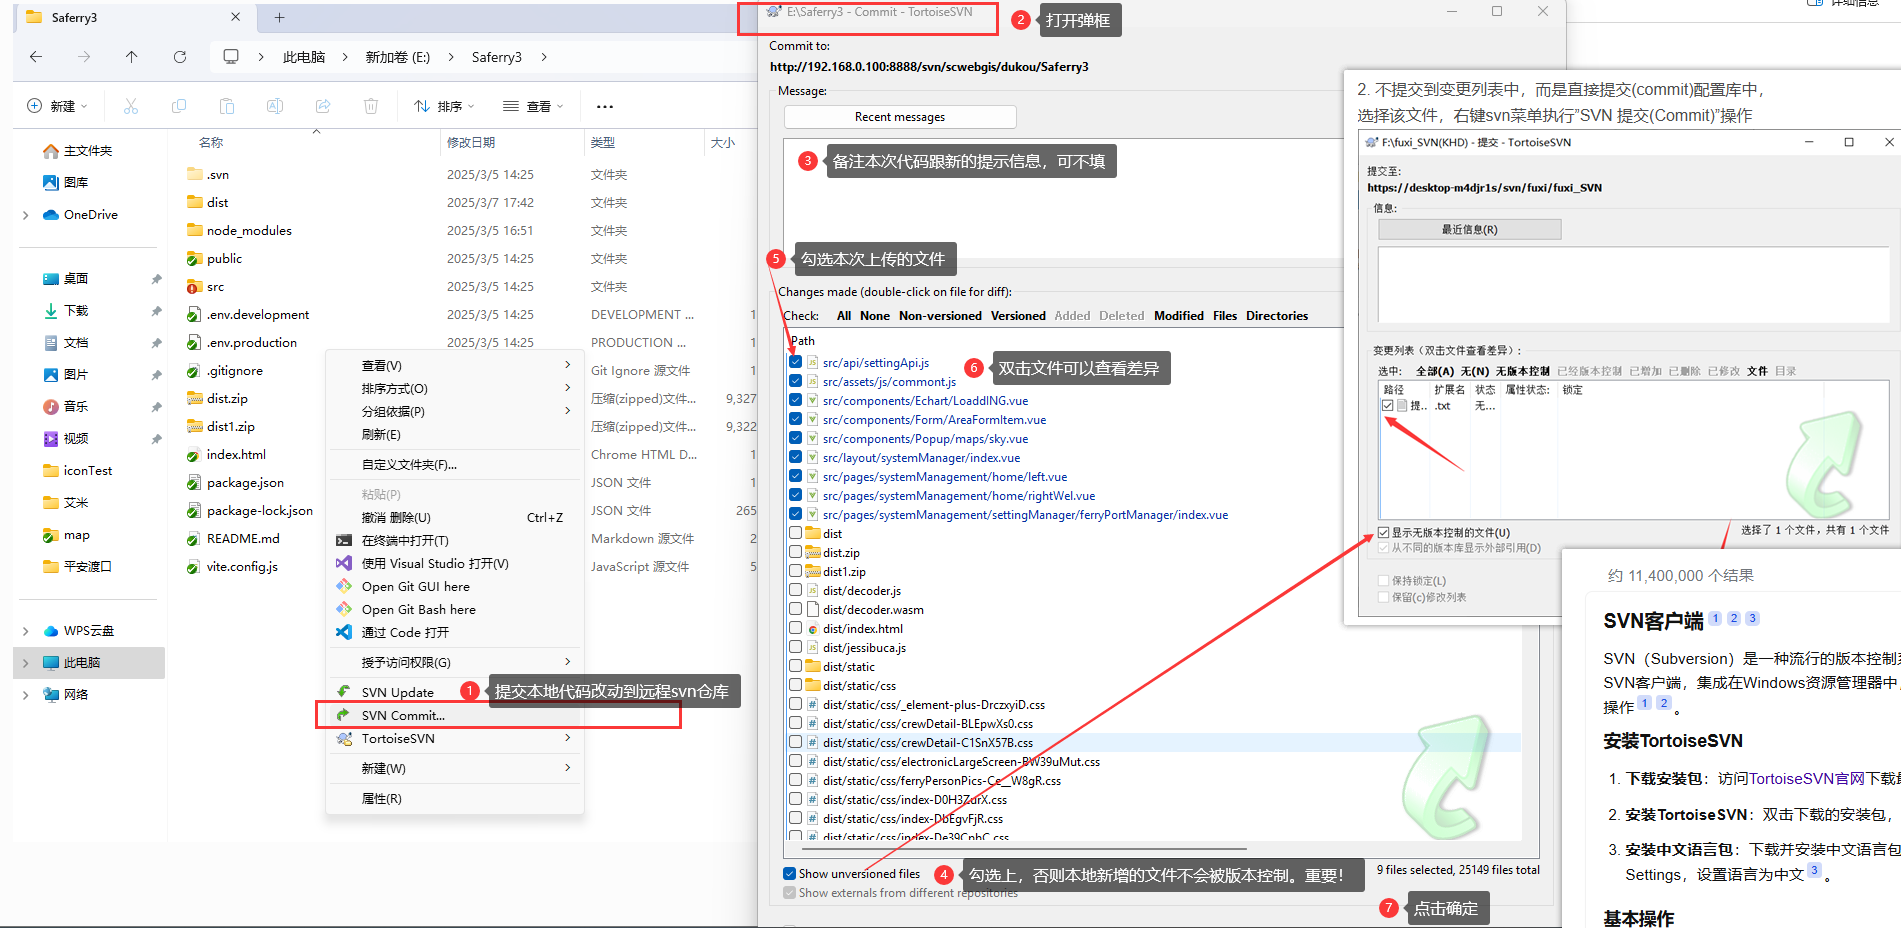This screenshot has width=1901, height=928.
Task: Click the Versioned check filter link
Action: coord(1018,316)
